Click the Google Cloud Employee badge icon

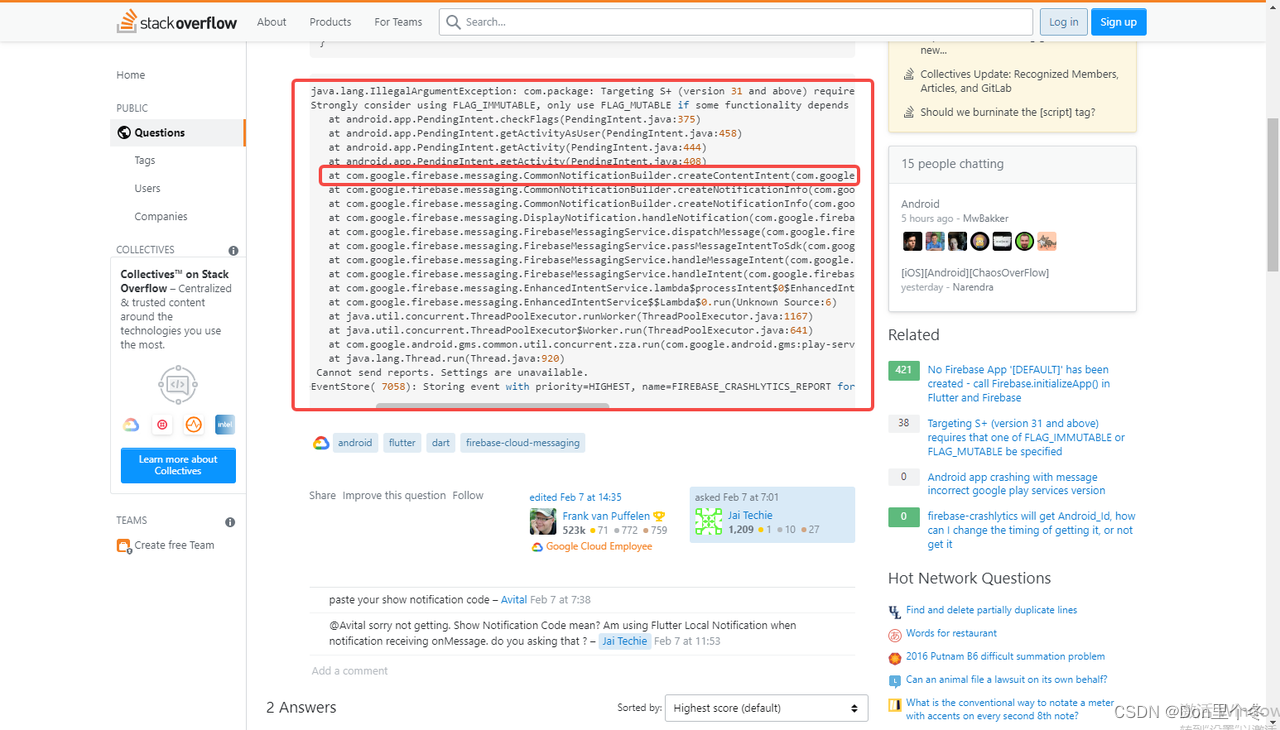pos(537,547)
